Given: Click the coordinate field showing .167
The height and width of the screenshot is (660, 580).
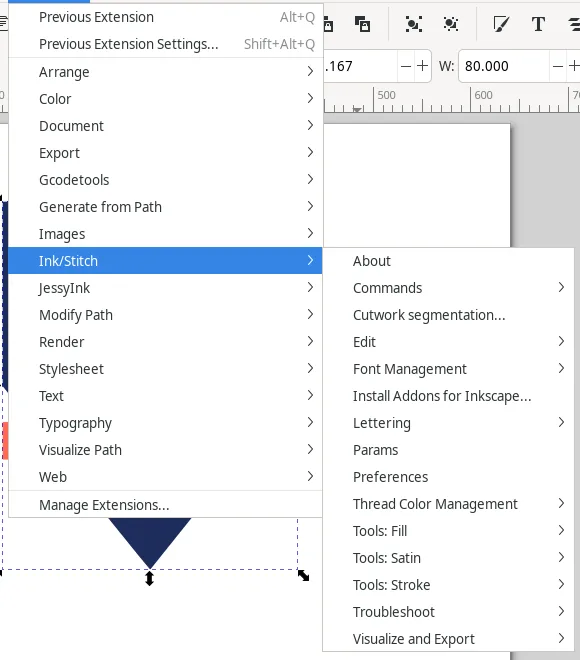Looking at the screenshot, I should pyautogui.click(x=360, y=66).
